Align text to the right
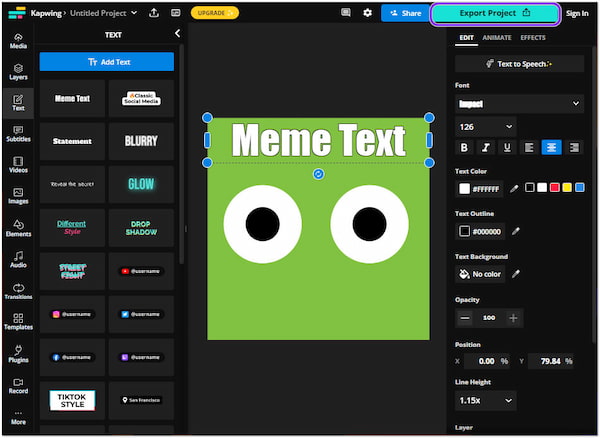The height and width of the screenshot is (438, 600). pos(574,147)
